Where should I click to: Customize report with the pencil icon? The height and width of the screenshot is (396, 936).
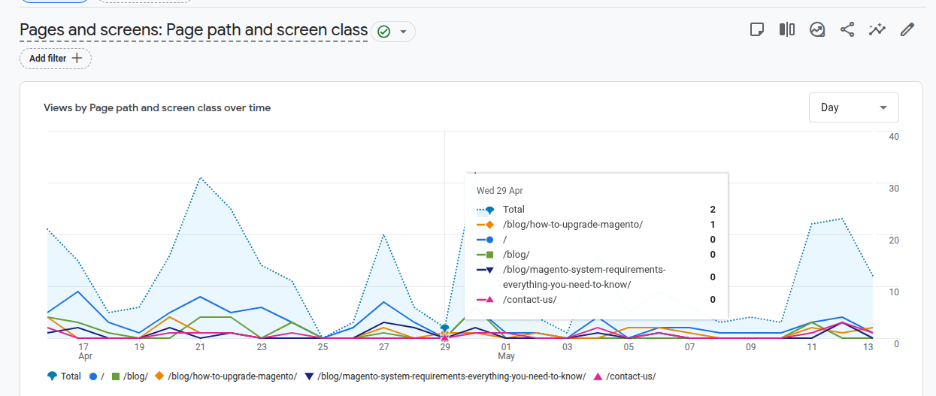pos(907,29)
